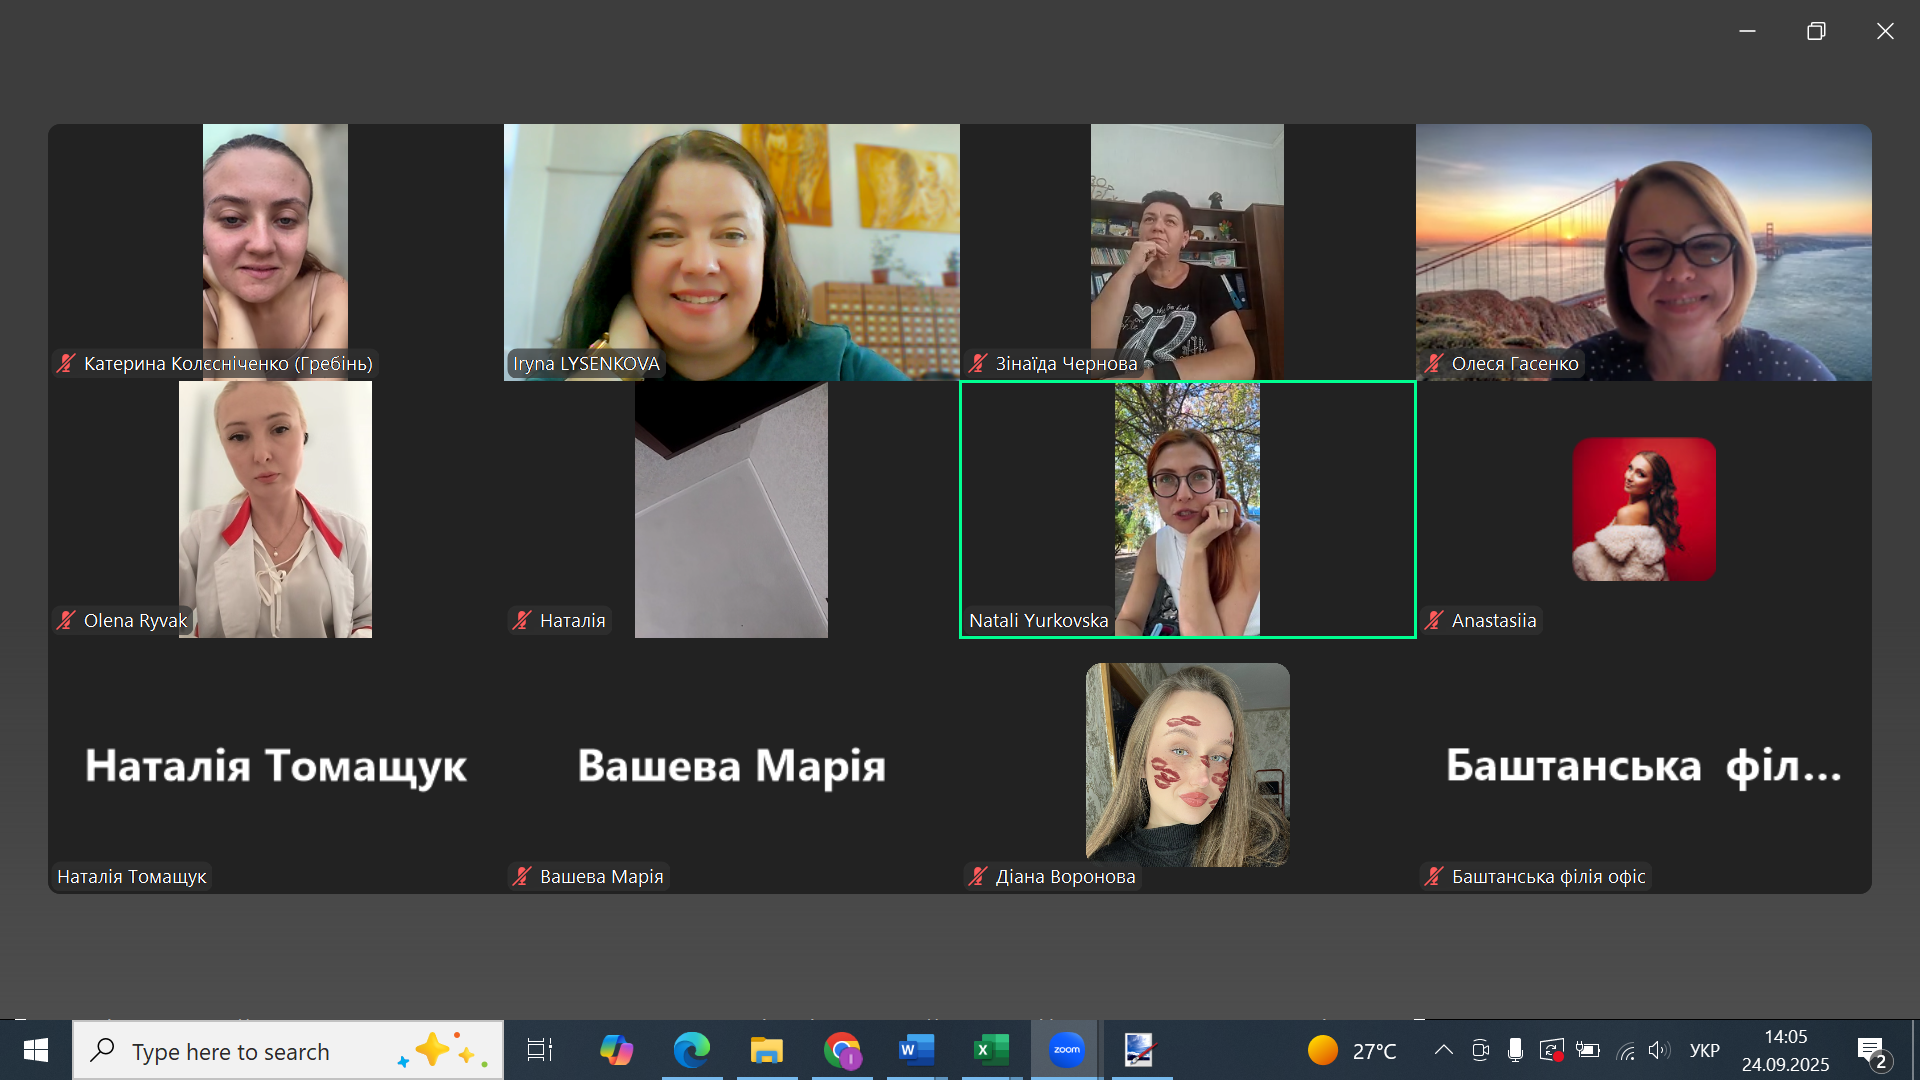
Task: Click Катерина Колєсніченко's muted microphone icon
Action: (66, 364)
